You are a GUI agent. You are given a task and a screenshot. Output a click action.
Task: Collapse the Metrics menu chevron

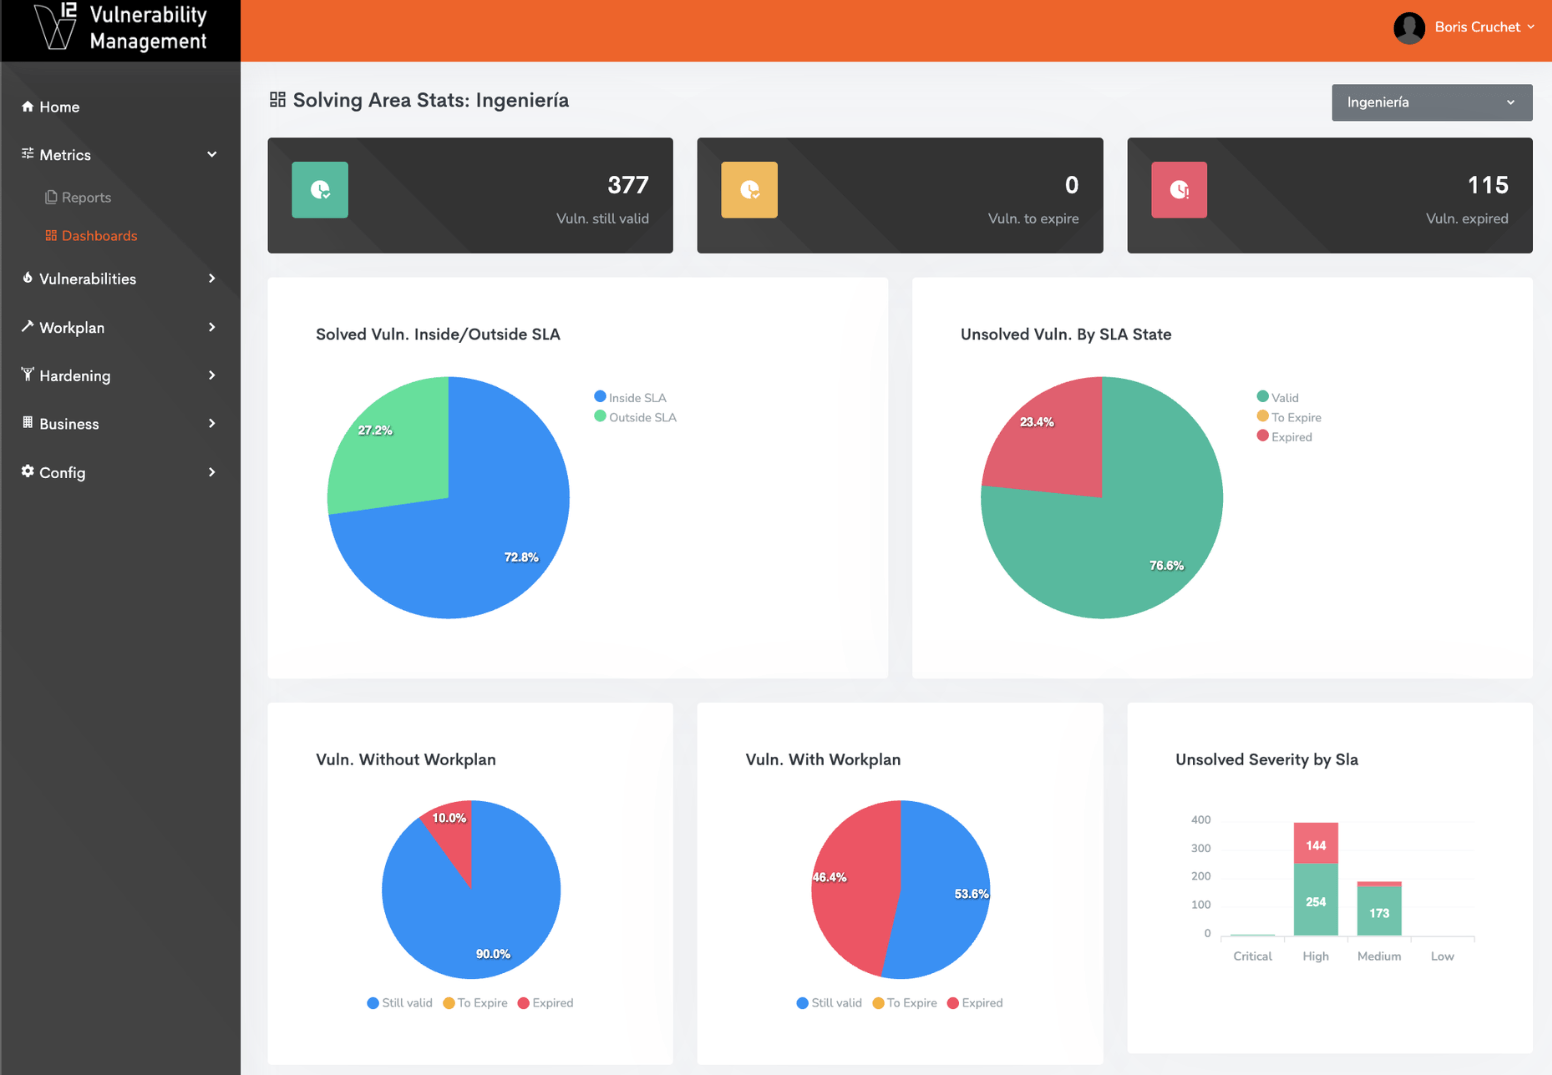pos(212,155)
